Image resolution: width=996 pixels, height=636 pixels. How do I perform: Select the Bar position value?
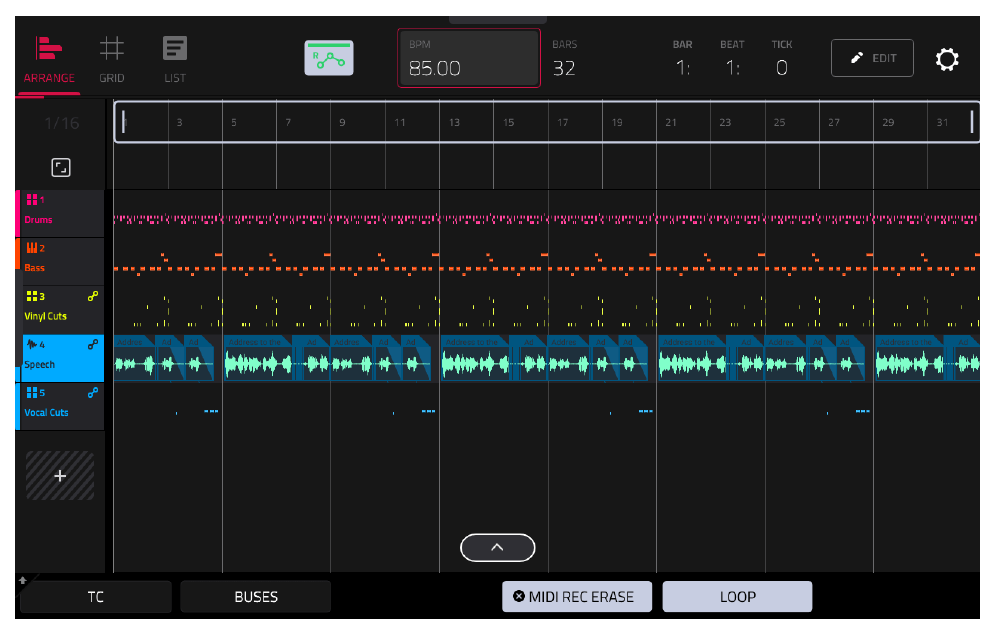pyautogui.click(x=683, y=68)
